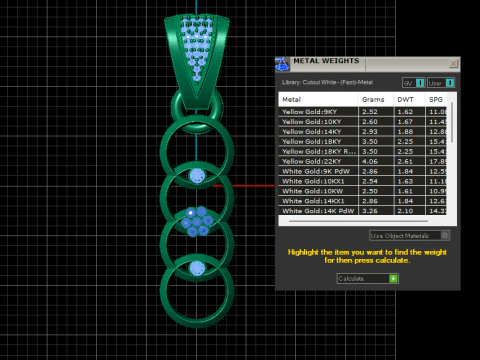This screenshot has height=360, width=480.
Task: Toggle Use Object Materials option
Action: pyautogui.click(x=410, y=236)
